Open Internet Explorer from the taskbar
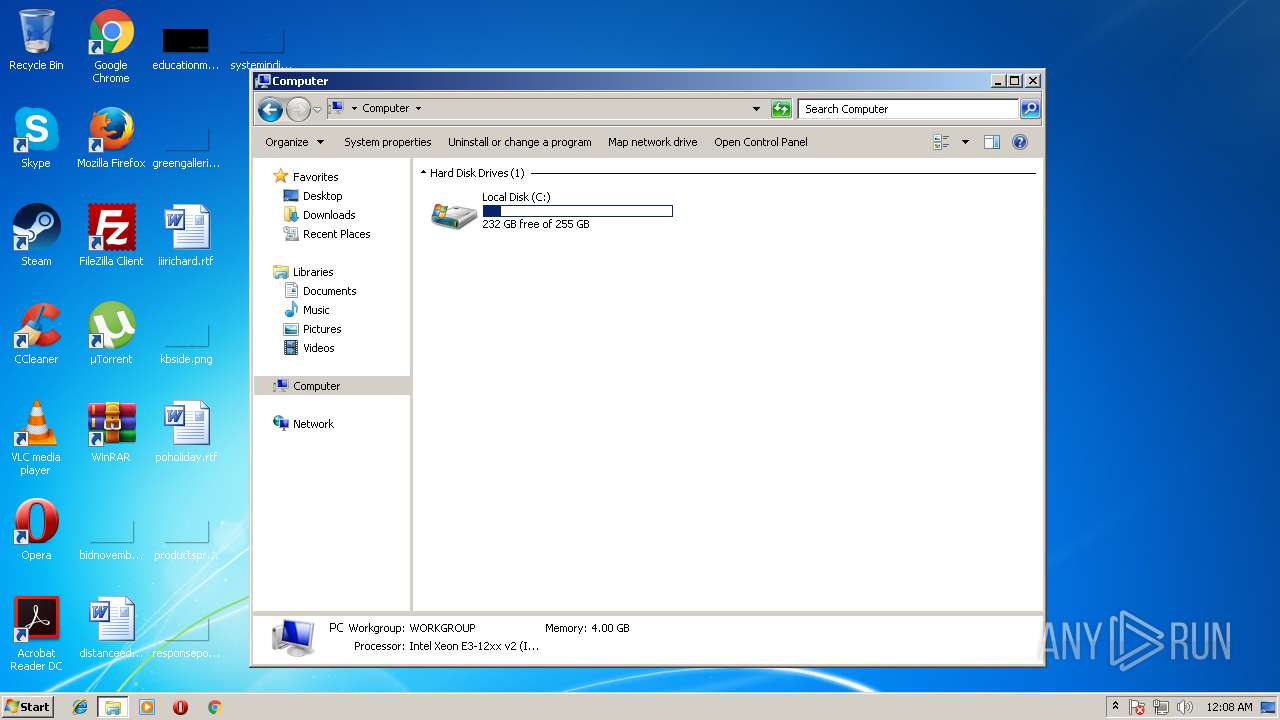 (80, 707)
